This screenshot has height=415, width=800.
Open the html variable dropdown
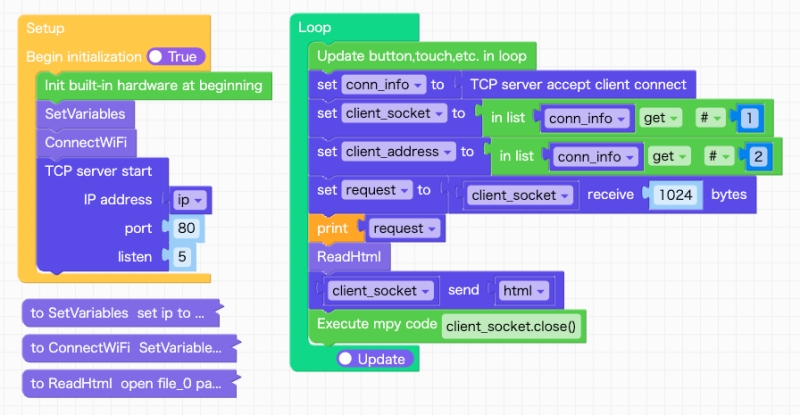pos(524,292)
